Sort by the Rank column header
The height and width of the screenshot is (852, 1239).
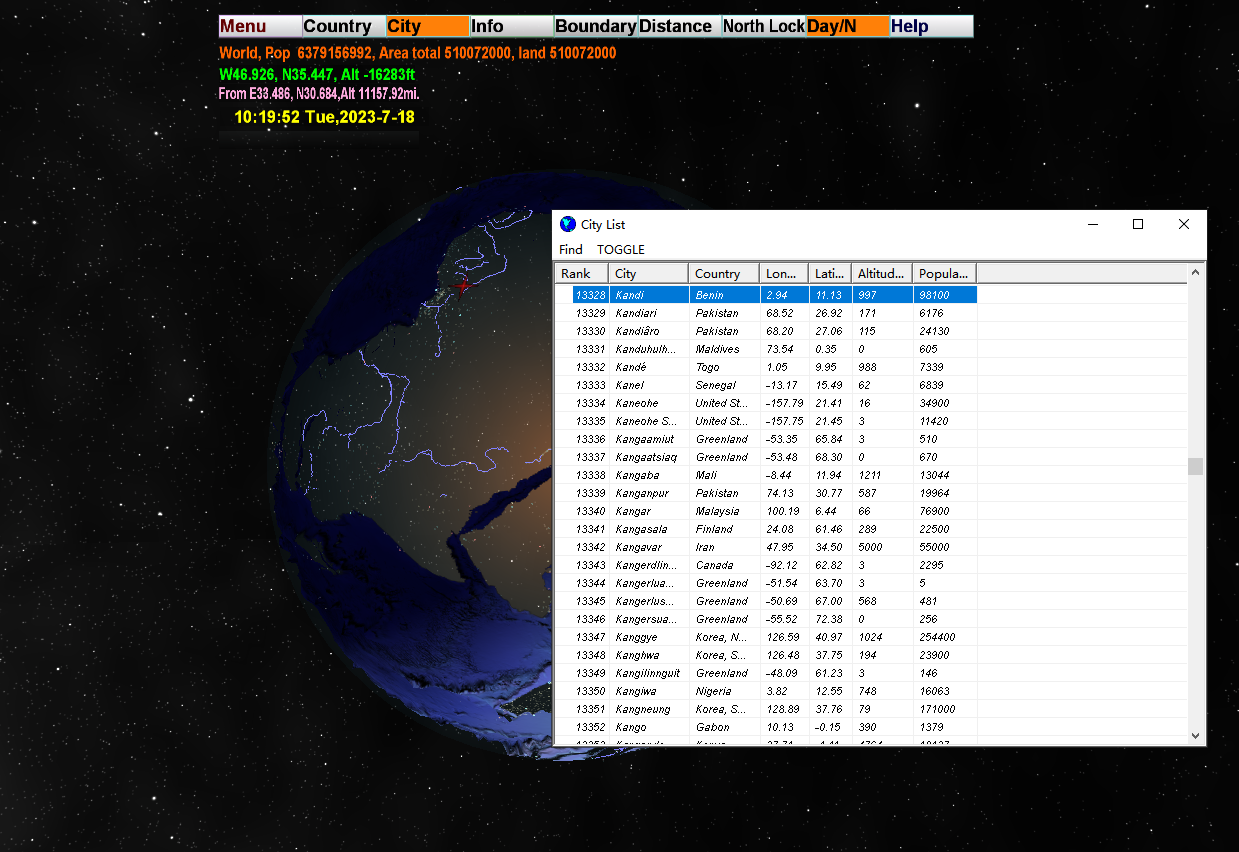[x=581, y=273]
